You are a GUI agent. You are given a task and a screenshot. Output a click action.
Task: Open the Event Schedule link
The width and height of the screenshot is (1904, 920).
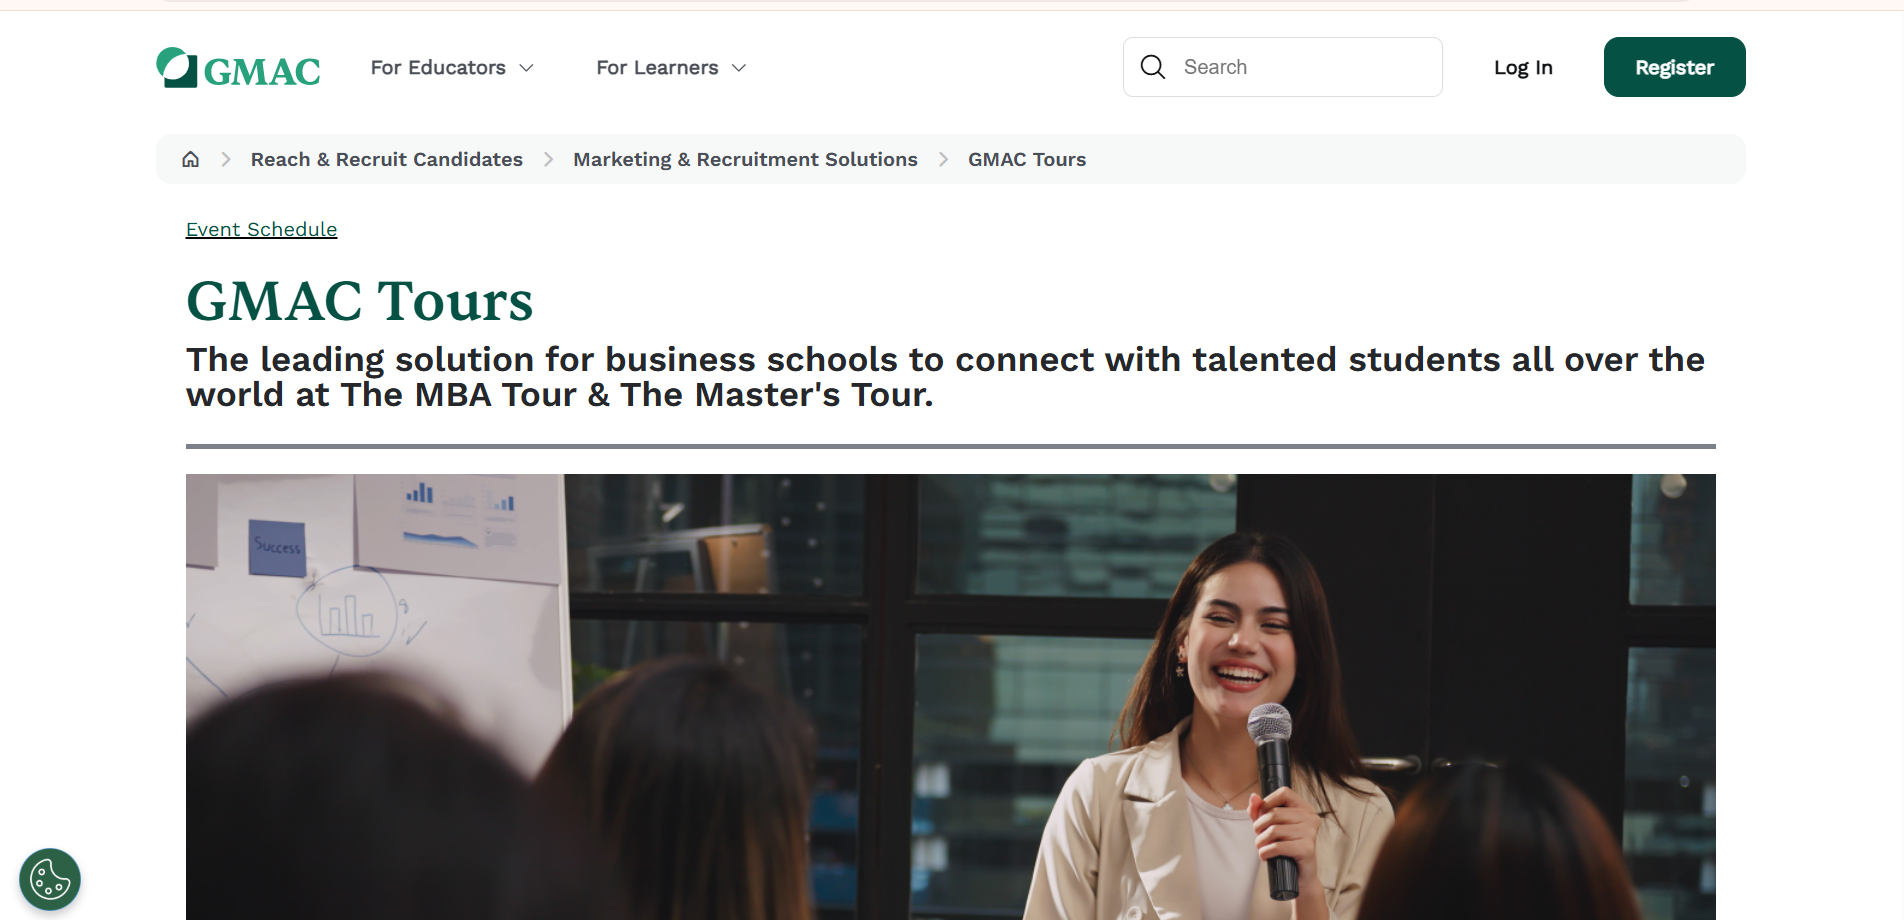coord(261,229)
